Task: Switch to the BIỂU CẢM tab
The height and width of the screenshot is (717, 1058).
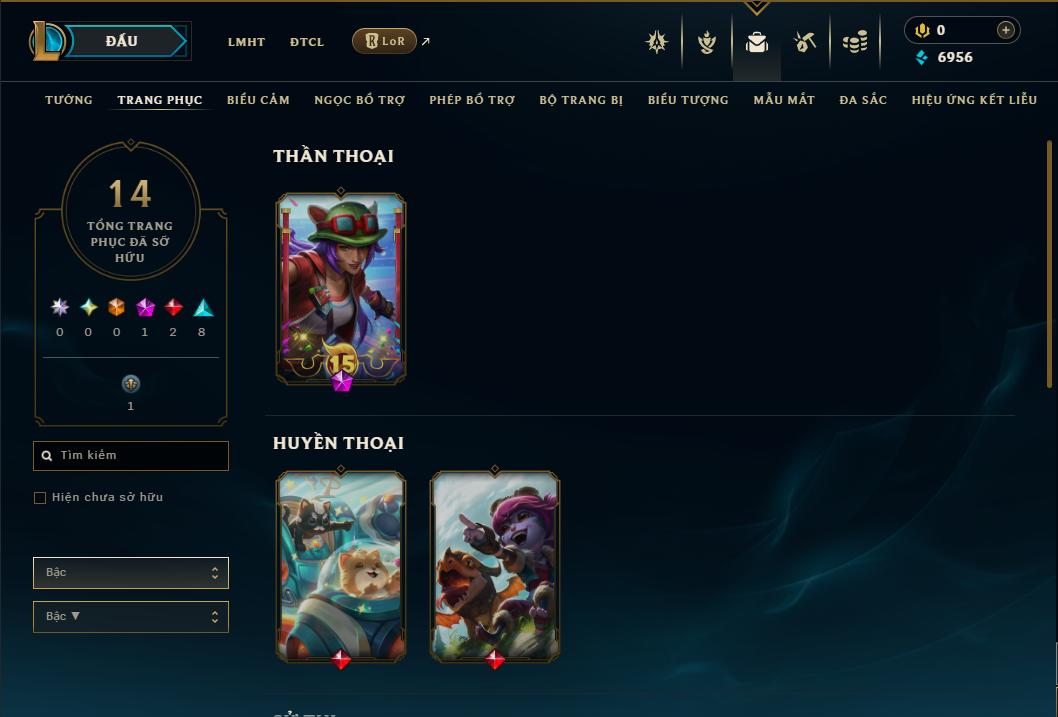Action: [258, 100]
